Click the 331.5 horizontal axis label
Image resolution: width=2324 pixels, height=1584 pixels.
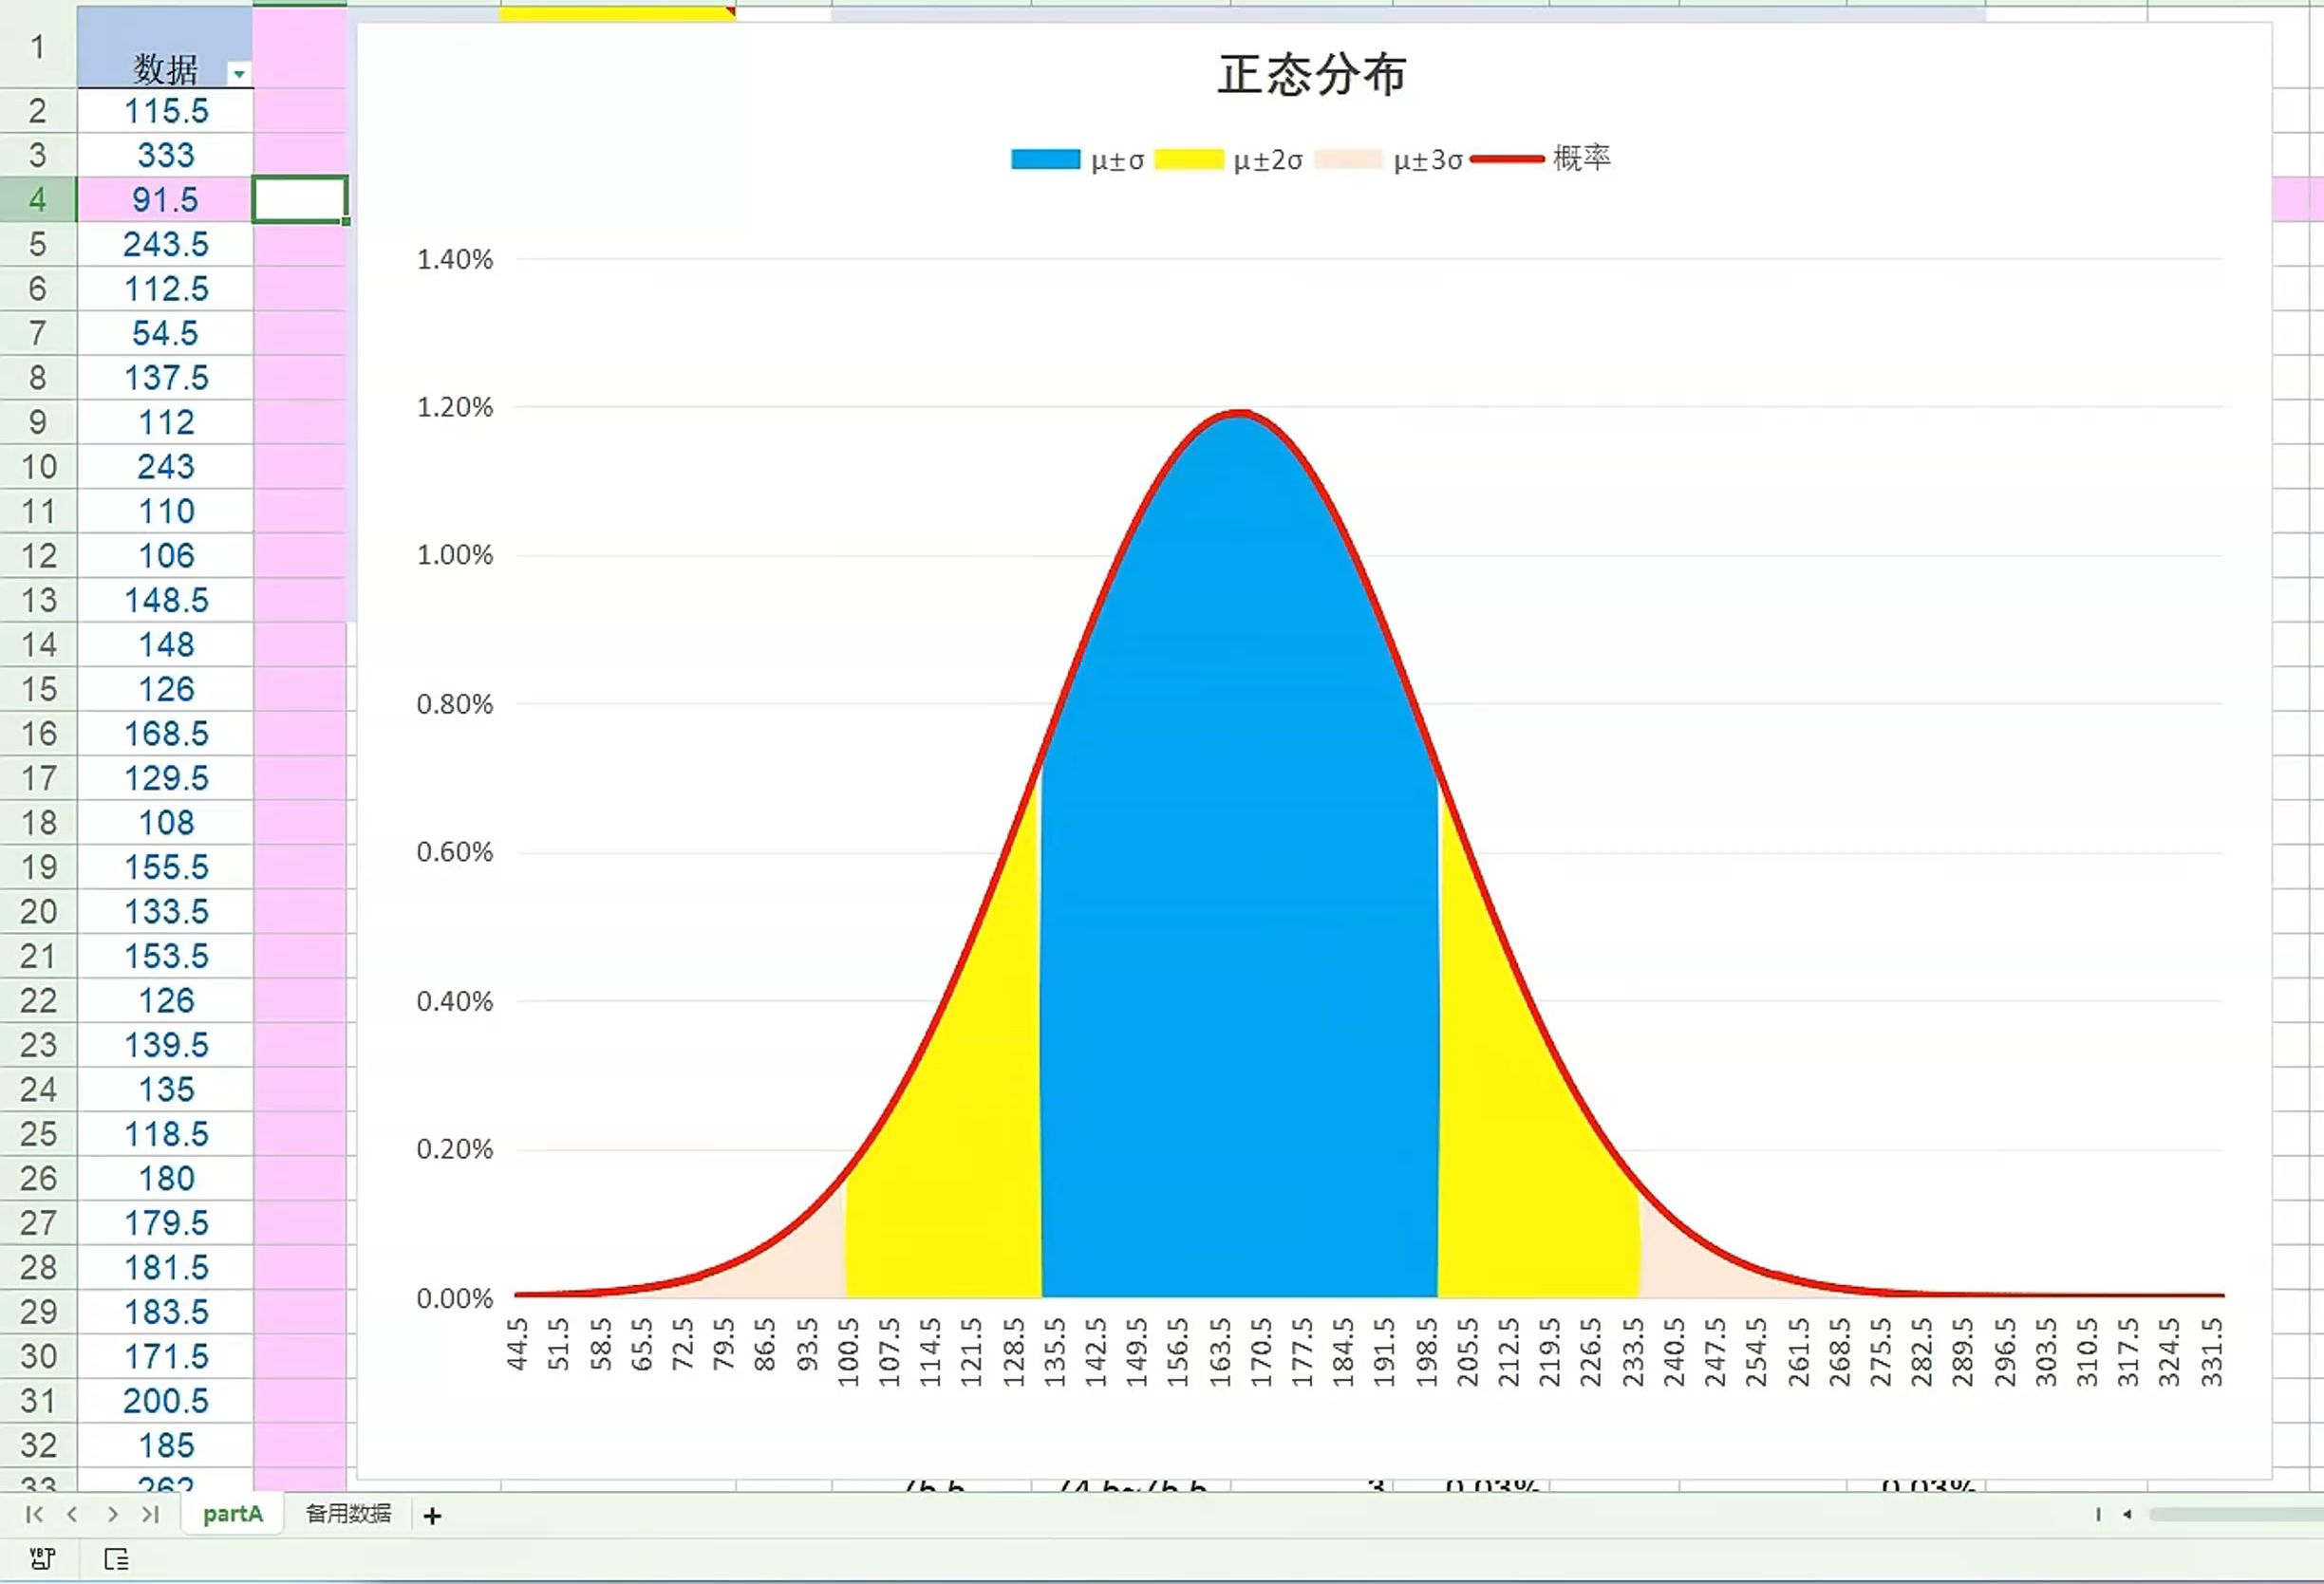coord(2212,1352)
